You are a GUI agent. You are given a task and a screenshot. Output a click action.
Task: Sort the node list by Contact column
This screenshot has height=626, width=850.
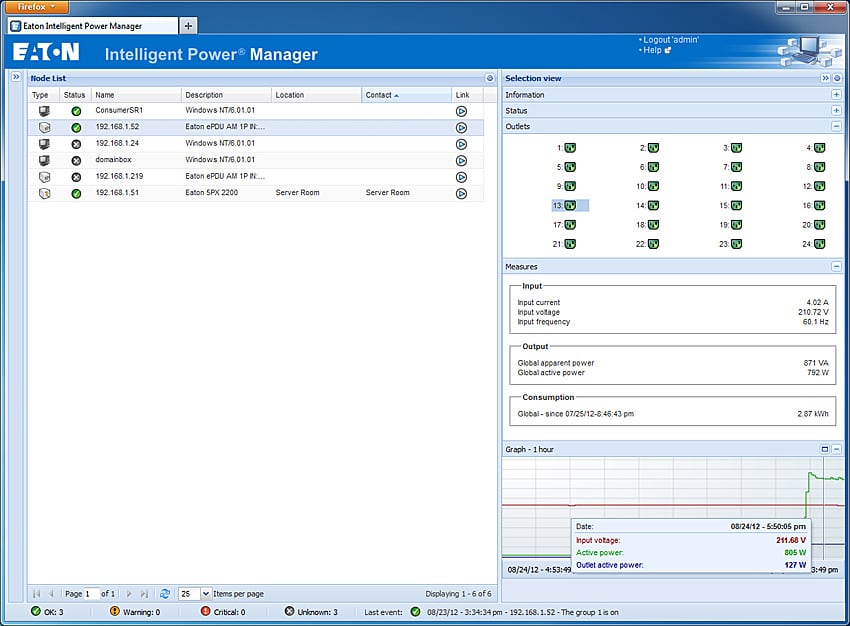406,95
